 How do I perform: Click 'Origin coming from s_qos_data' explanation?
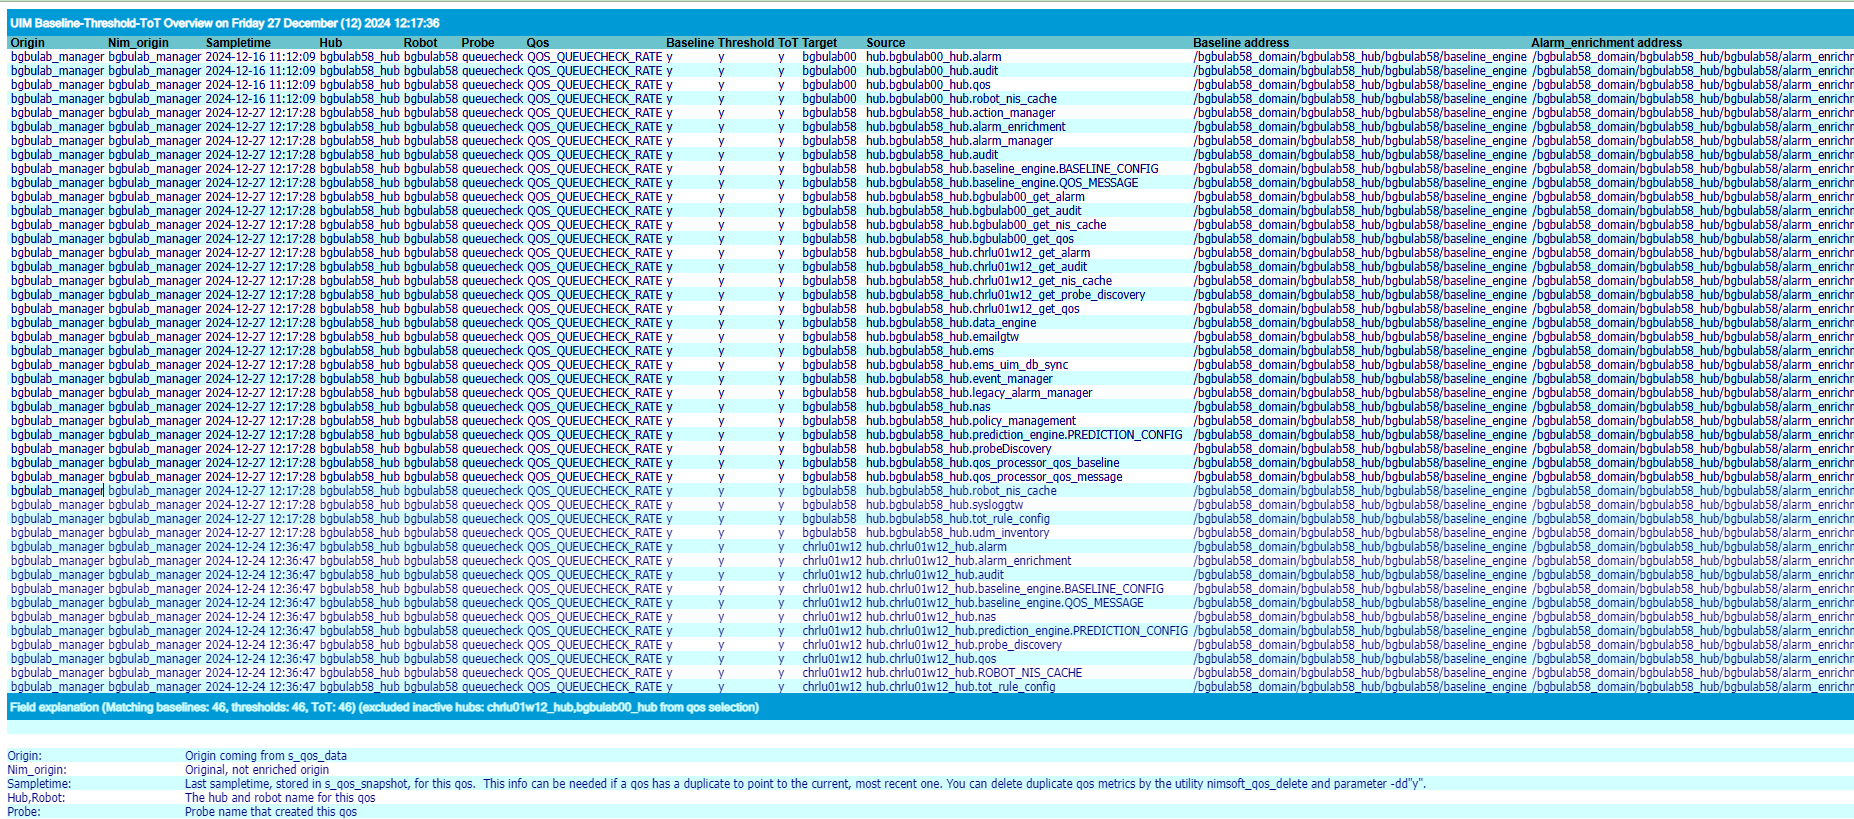[x=266, y=756]
